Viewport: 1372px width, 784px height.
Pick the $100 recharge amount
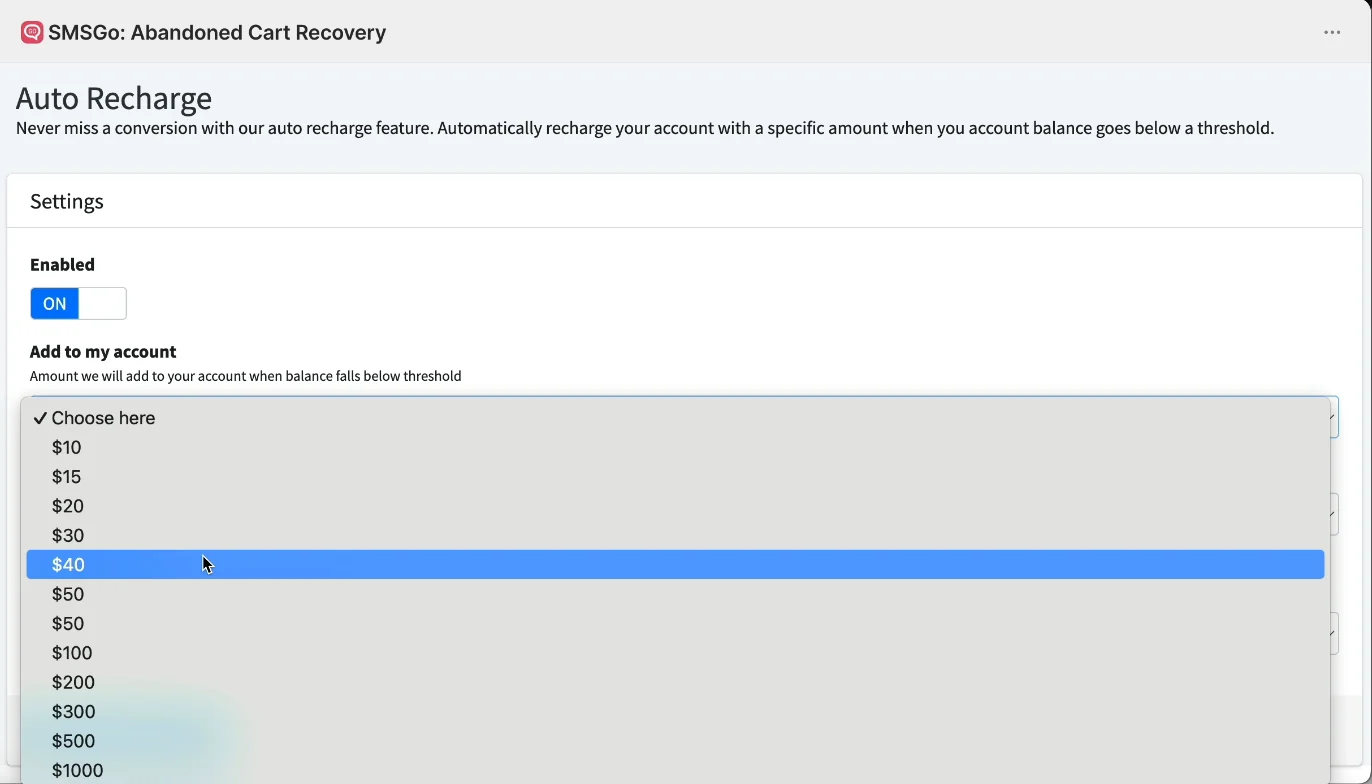(x=676, y=653)
